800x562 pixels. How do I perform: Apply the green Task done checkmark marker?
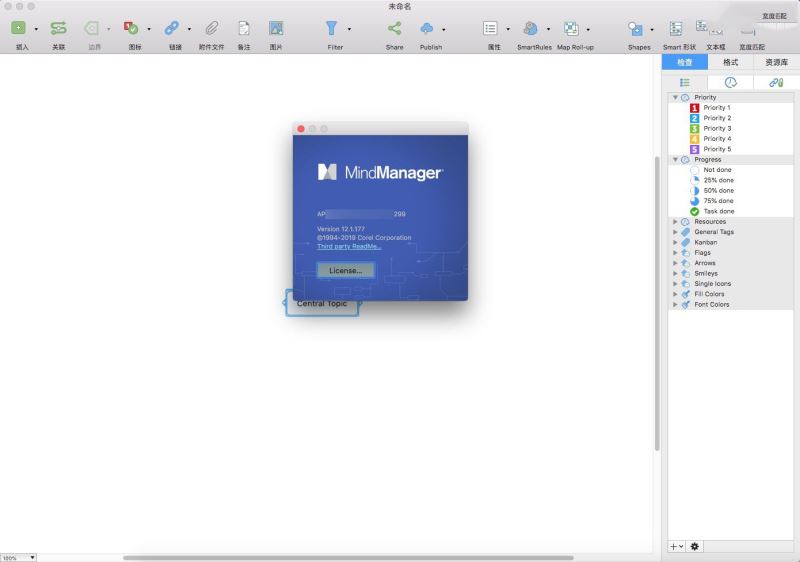694,211
